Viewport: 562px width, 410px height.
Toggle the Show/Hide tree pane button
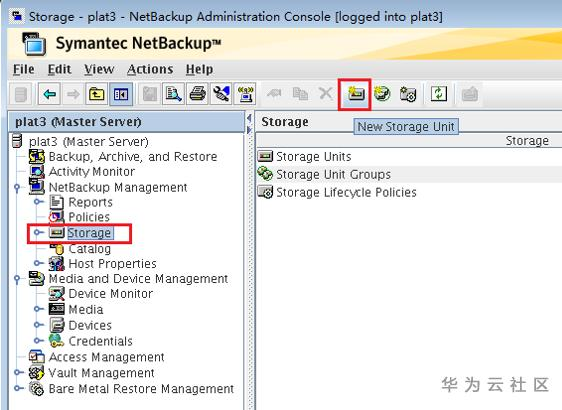pyautogui.click(x=121, y=94)
